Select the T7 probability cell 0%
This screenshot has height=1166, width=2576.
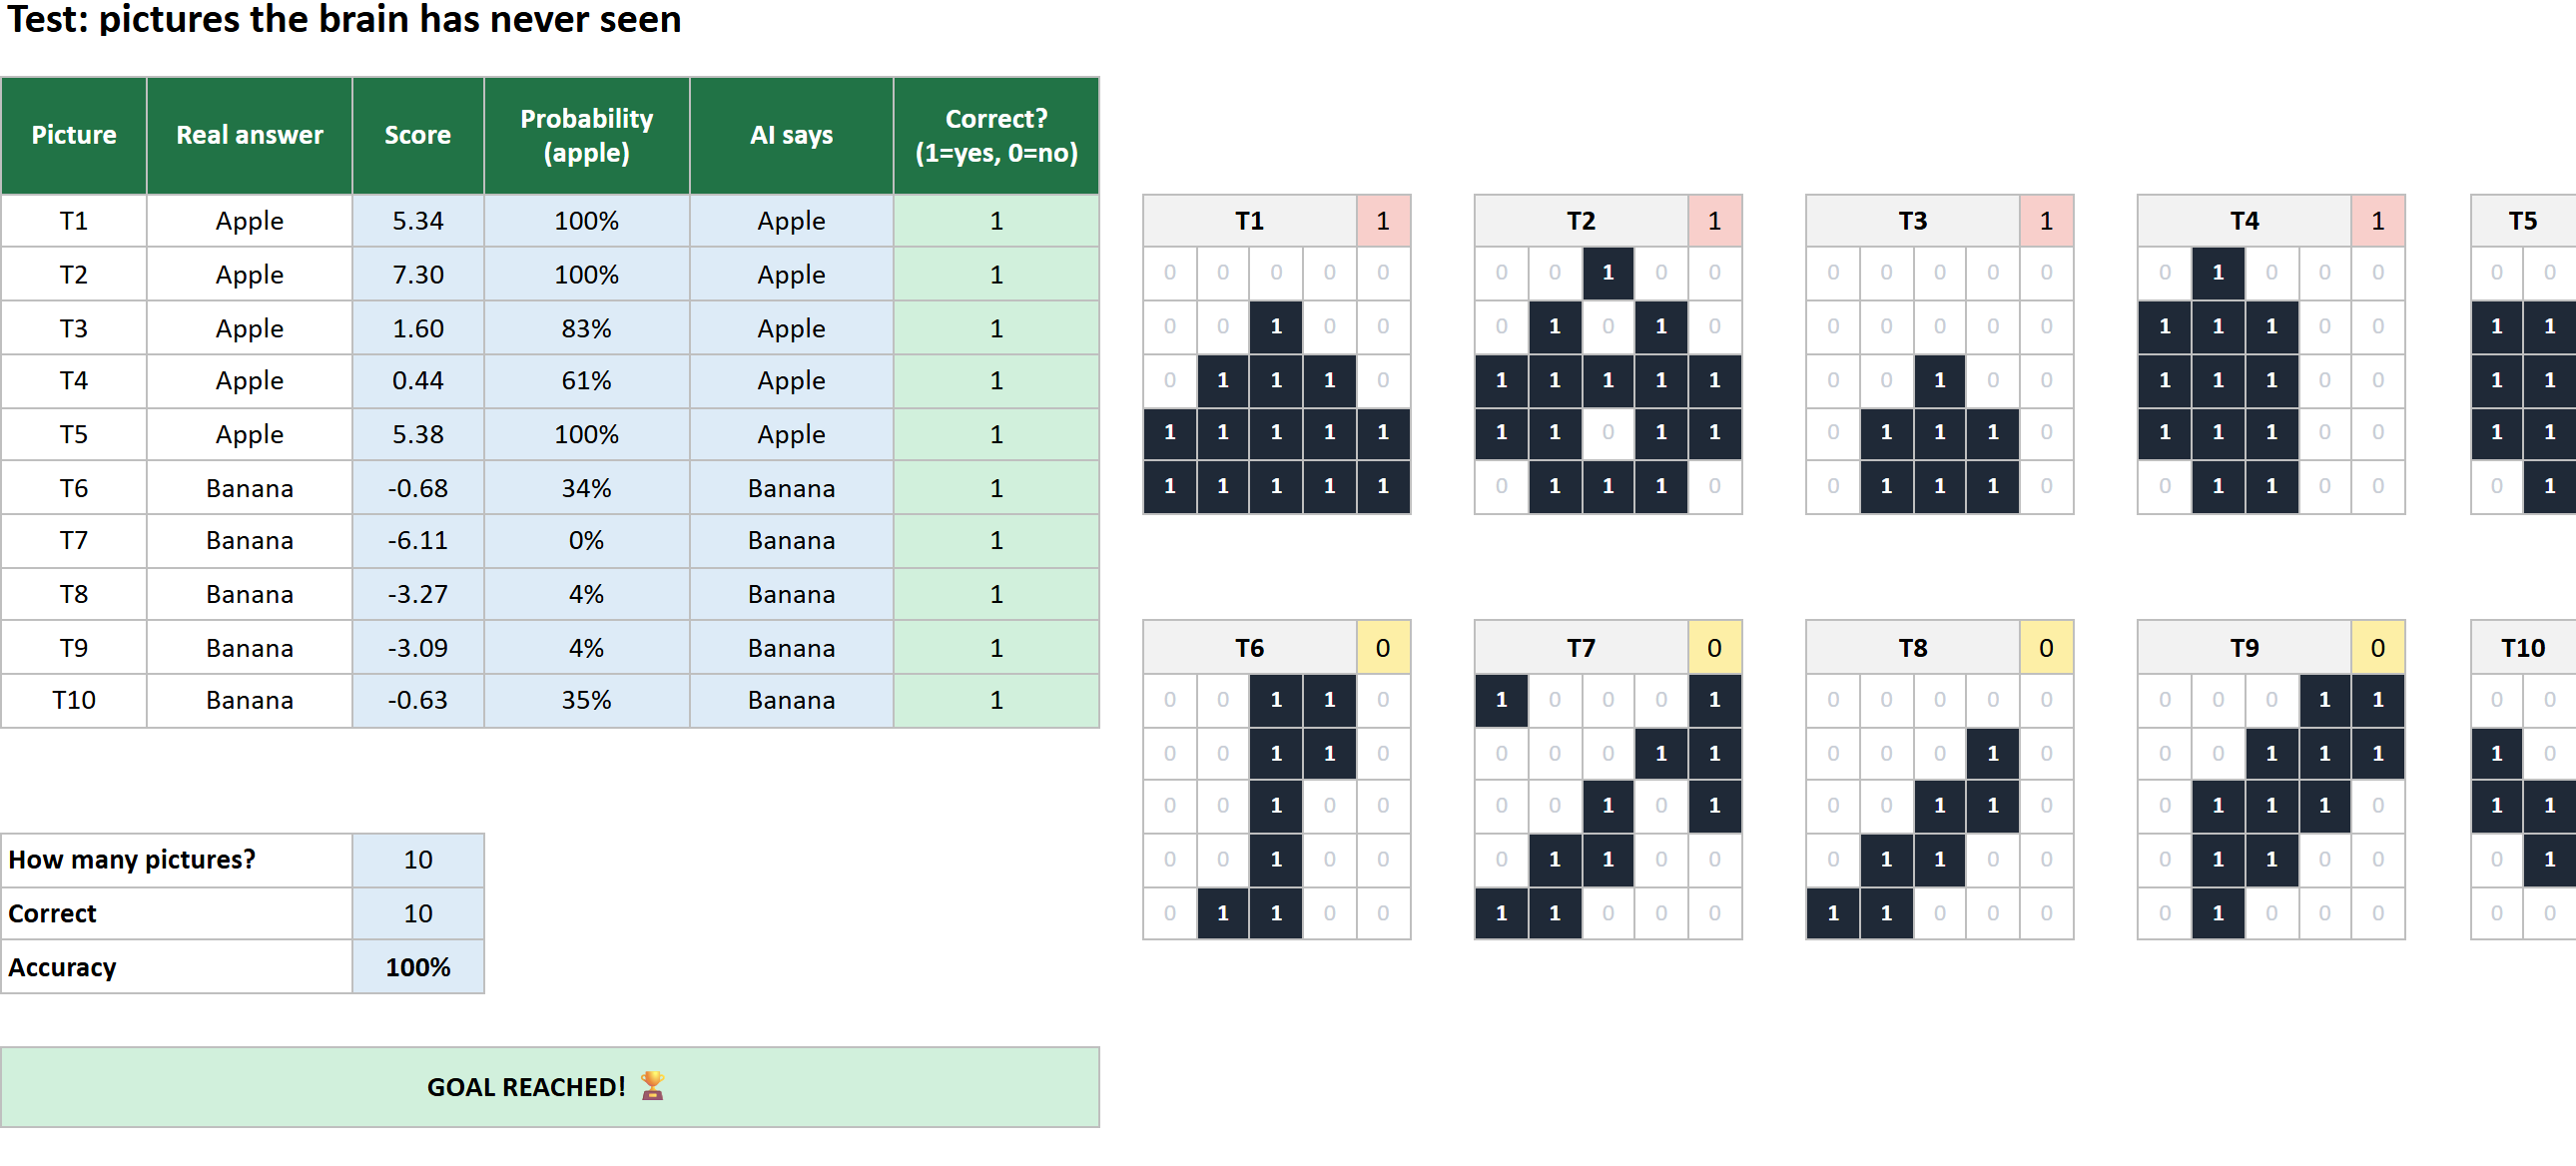587,541
